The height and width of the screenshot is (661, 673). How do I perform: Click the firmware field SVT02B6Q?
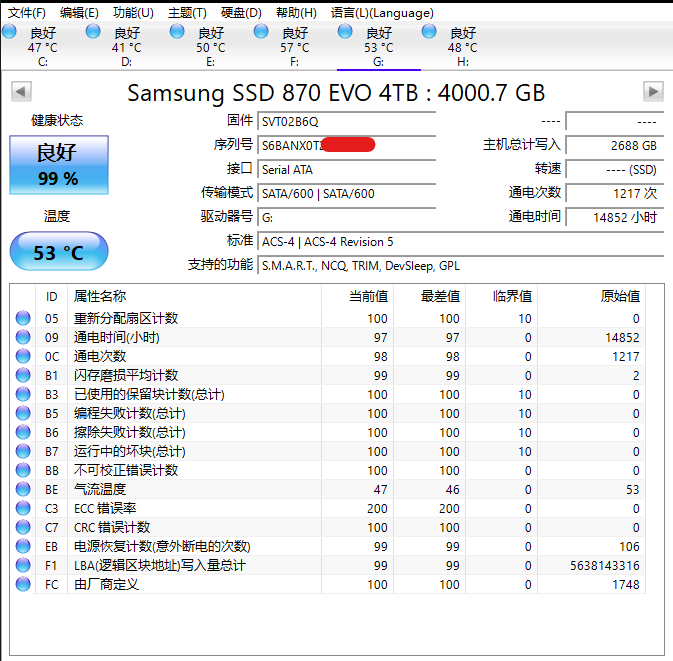point(346,121)
